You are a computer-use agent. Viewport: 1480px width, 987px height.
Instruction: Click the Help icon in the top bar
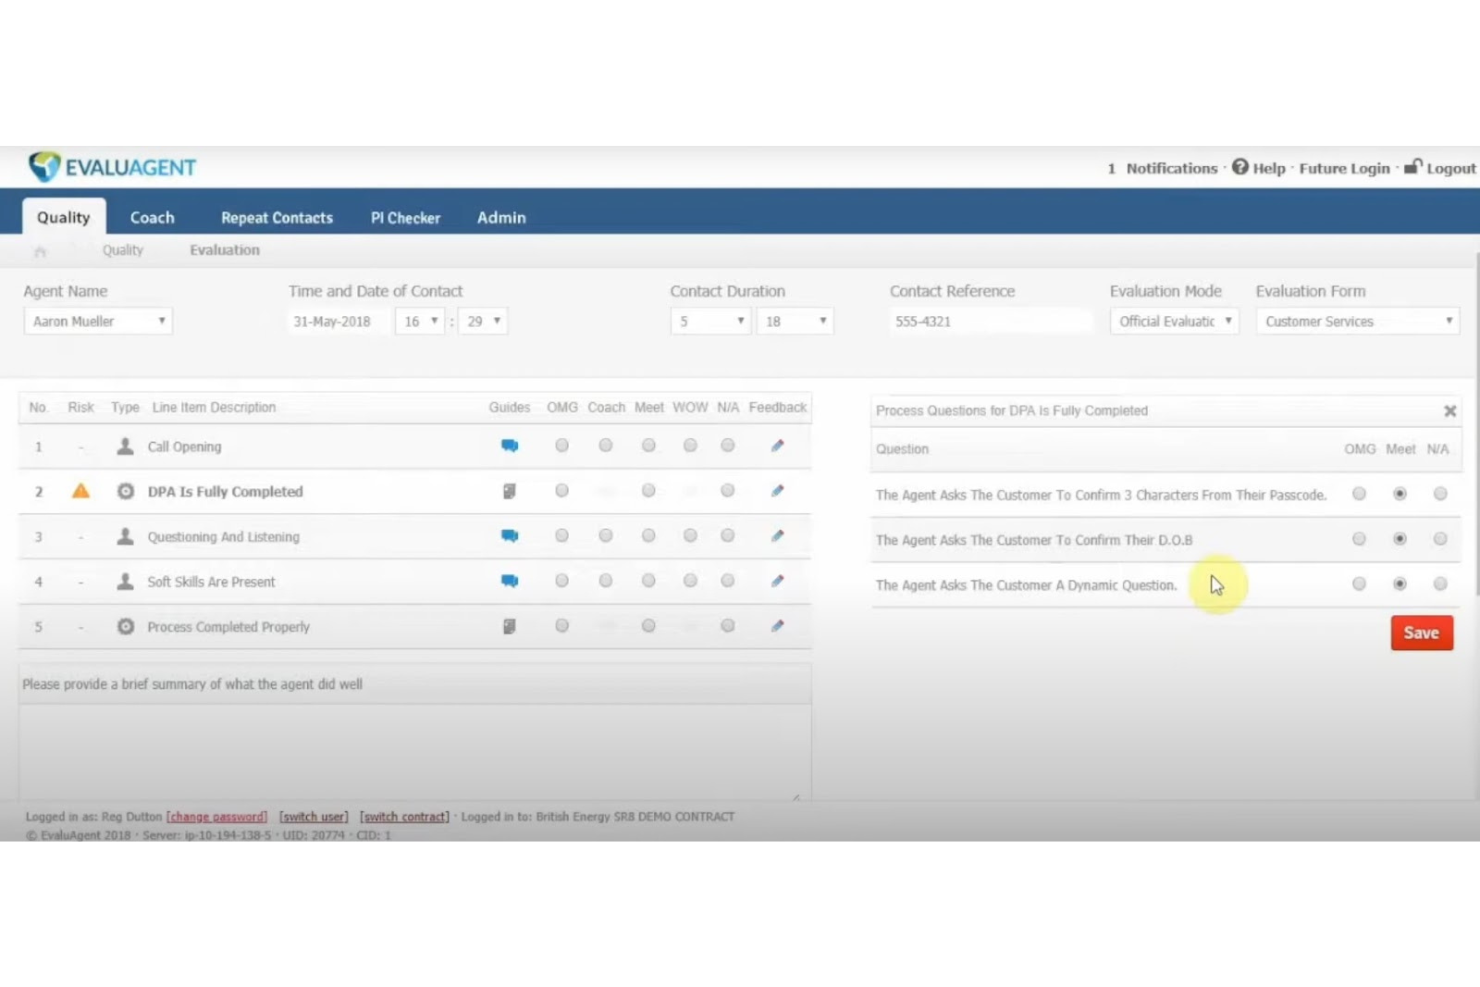1240,167
